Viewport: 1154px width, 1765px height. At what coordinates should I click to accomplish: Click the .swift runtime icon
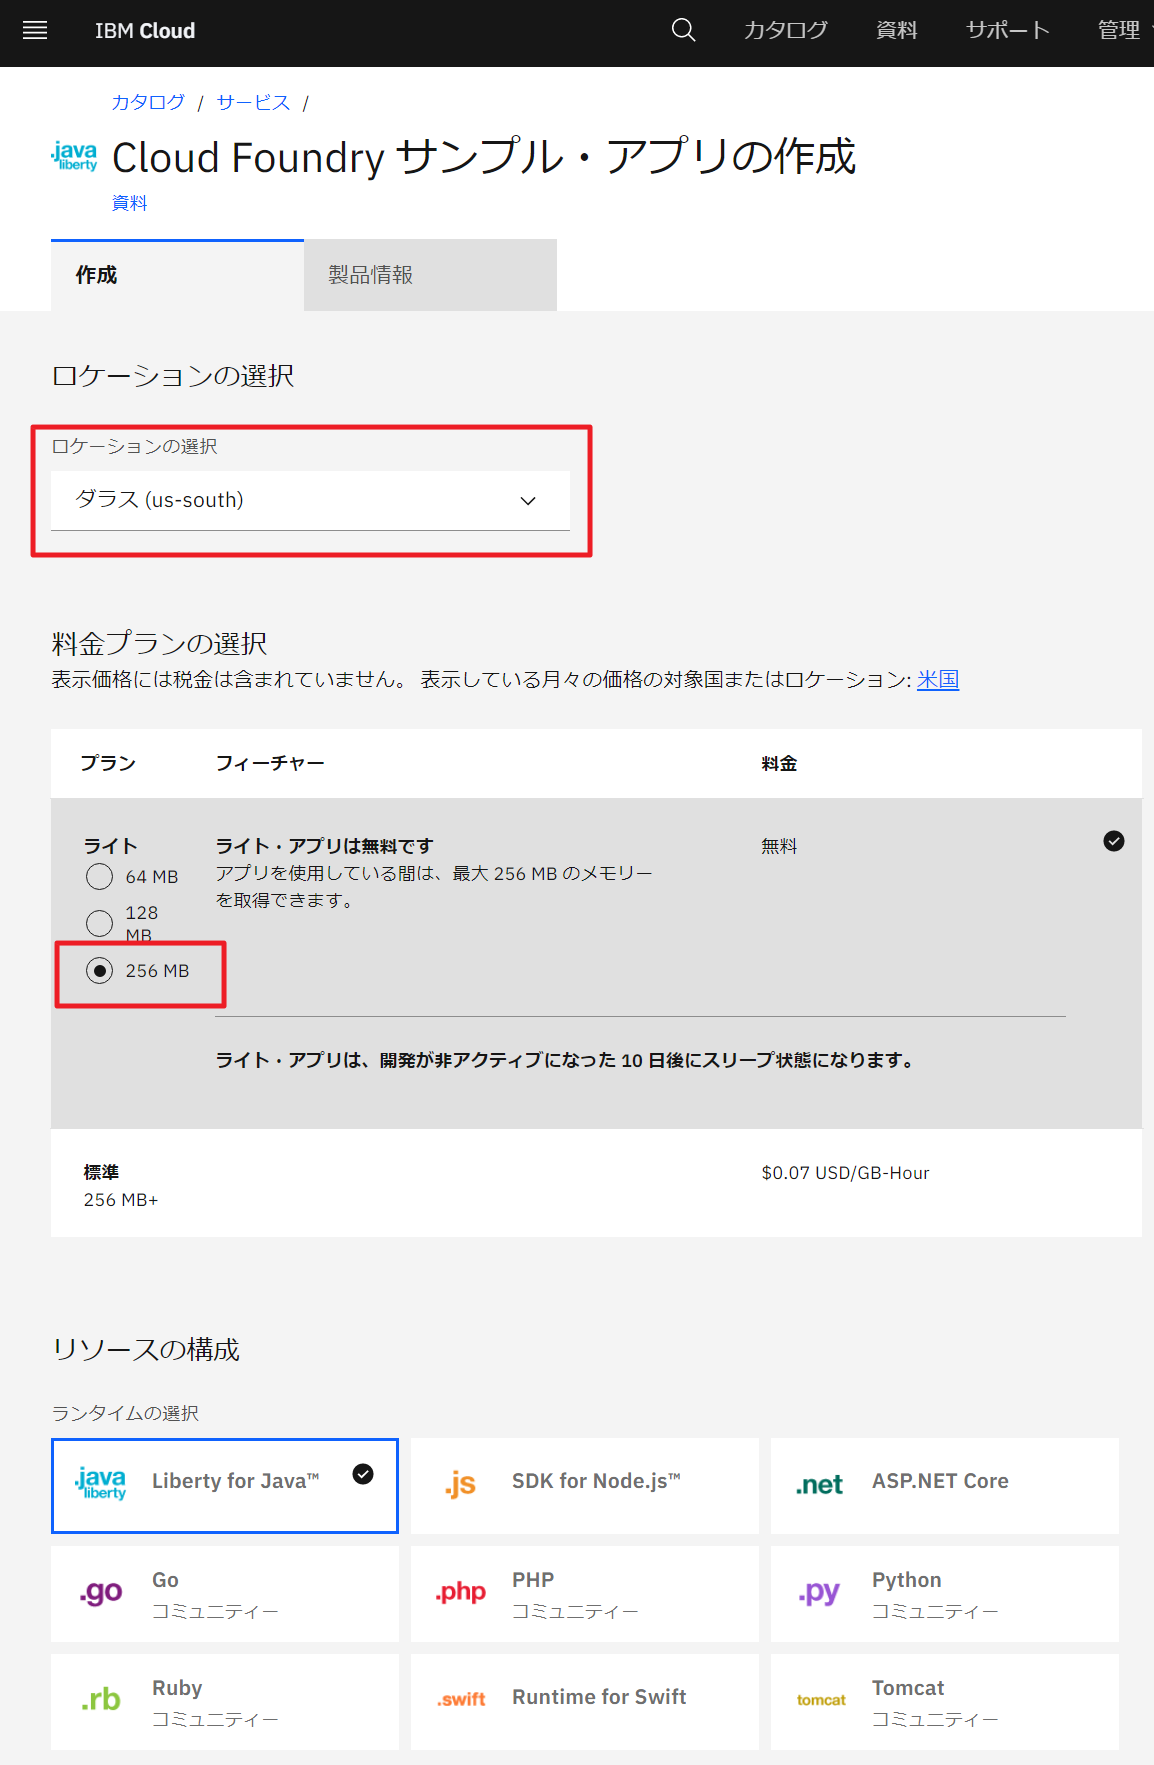pyautogui.click(x=461, y=1700)
